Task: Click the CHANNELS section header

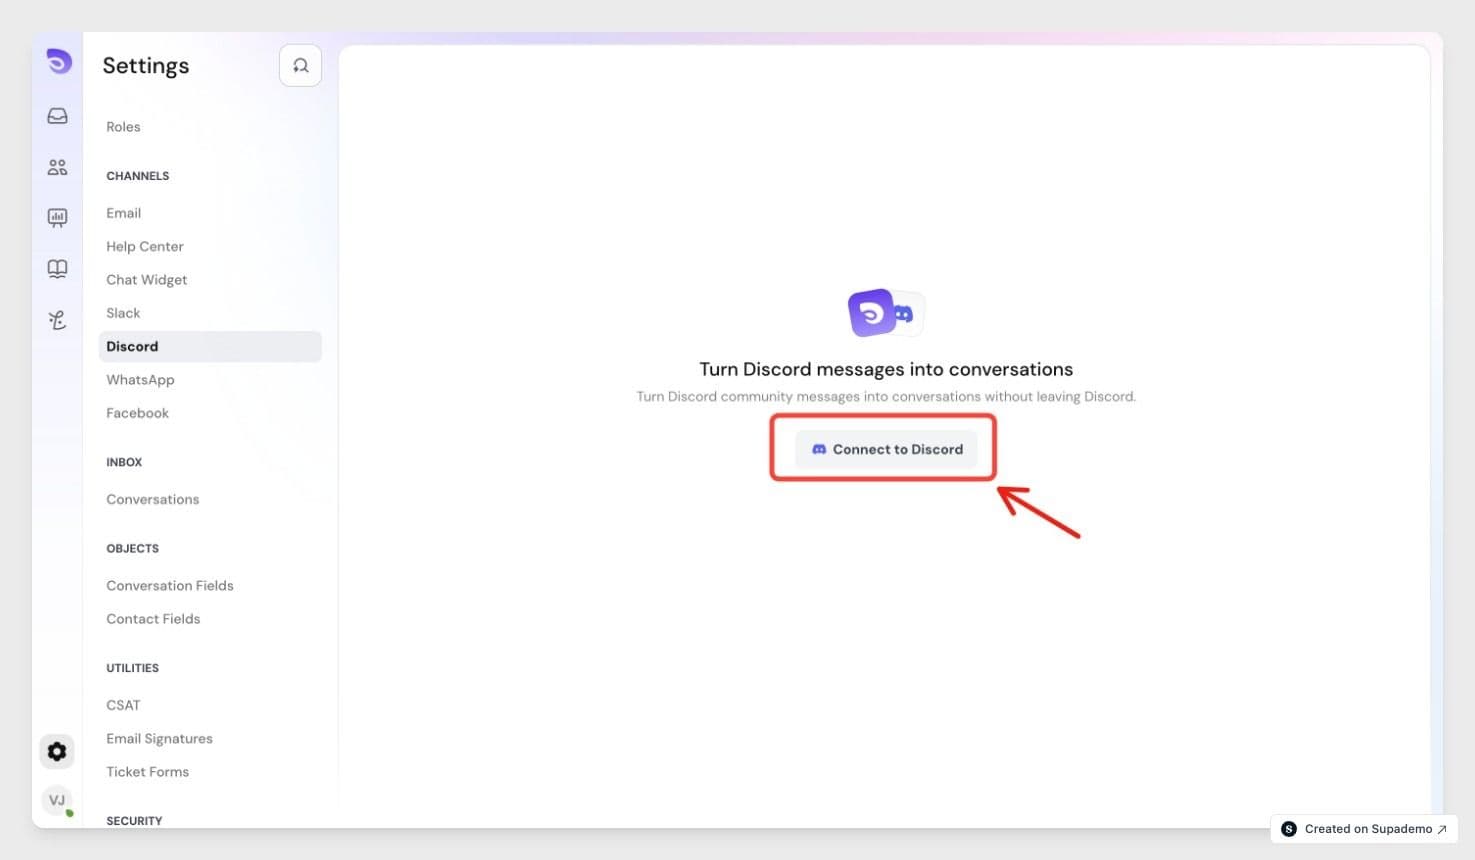Action: tap(138, 176)
